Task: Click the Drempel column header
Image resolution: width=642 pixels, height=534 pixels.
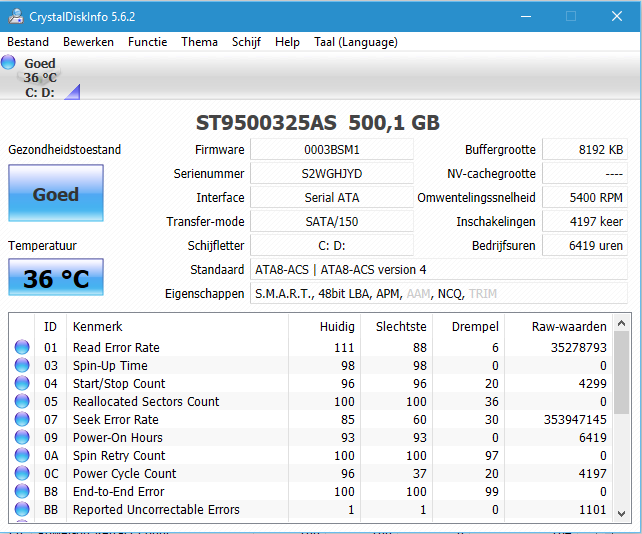Action: (x=468, y=326)
